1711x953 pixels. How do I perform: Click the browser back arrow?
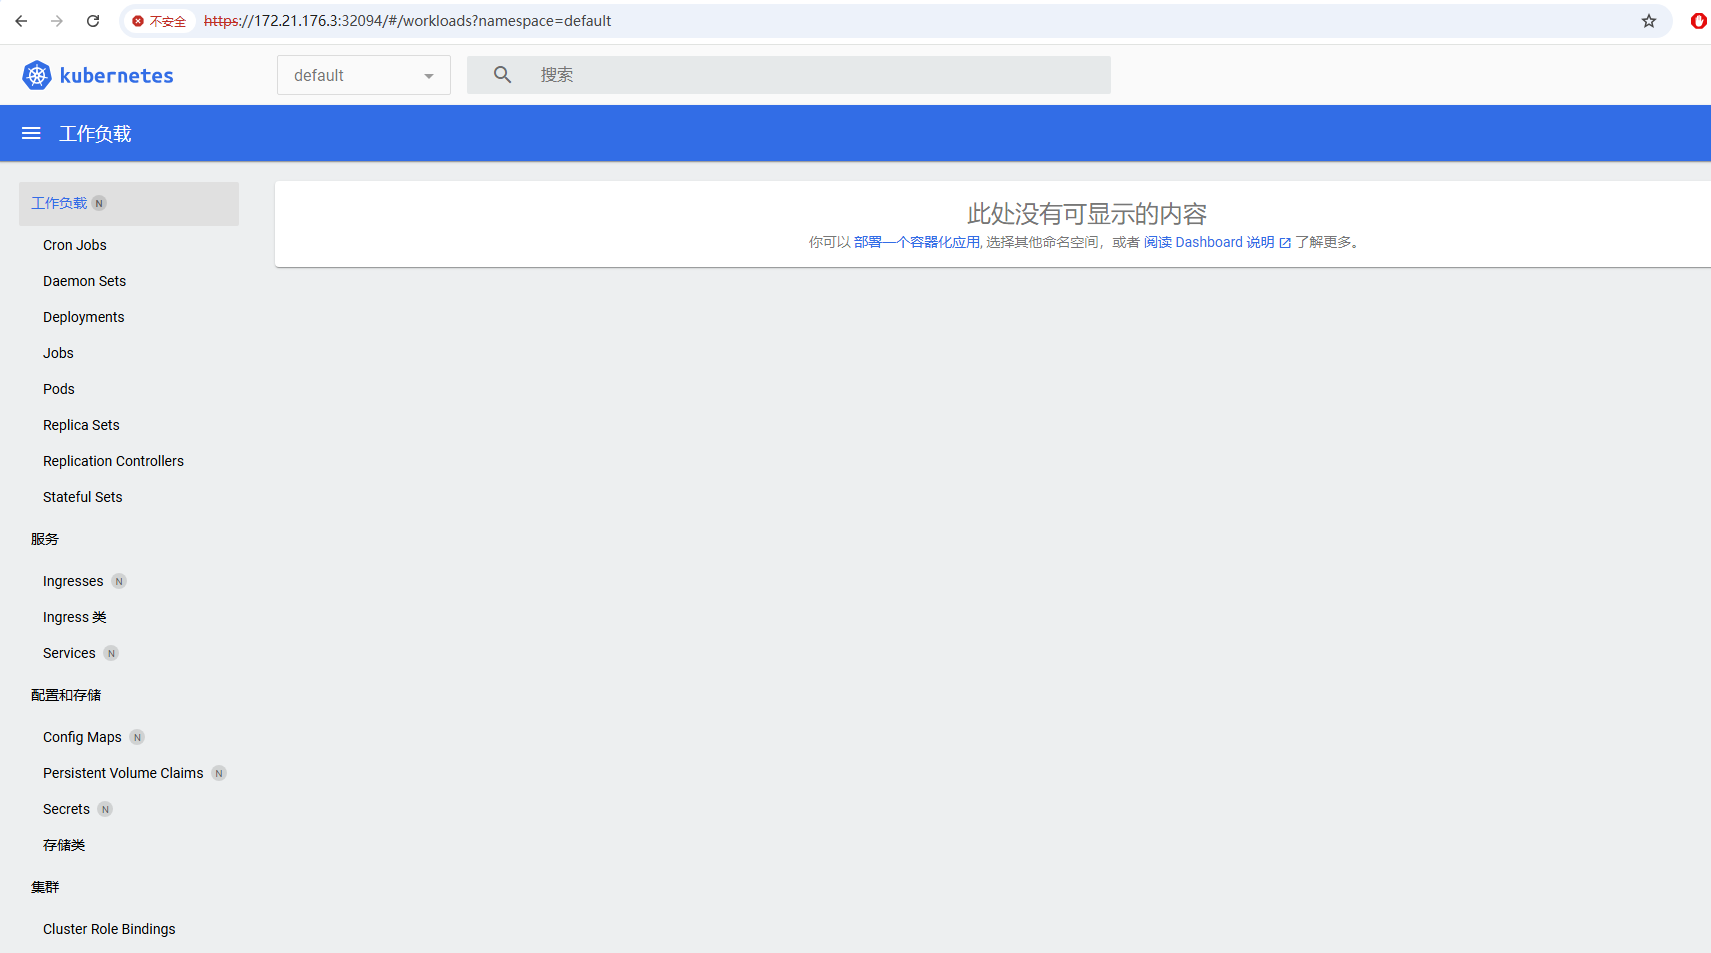pos(20,20)
